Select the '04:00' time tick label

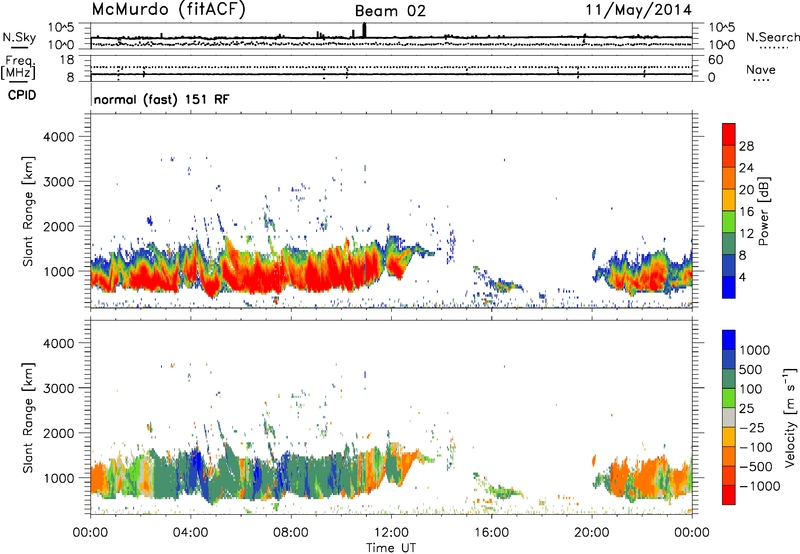(190, 533)
